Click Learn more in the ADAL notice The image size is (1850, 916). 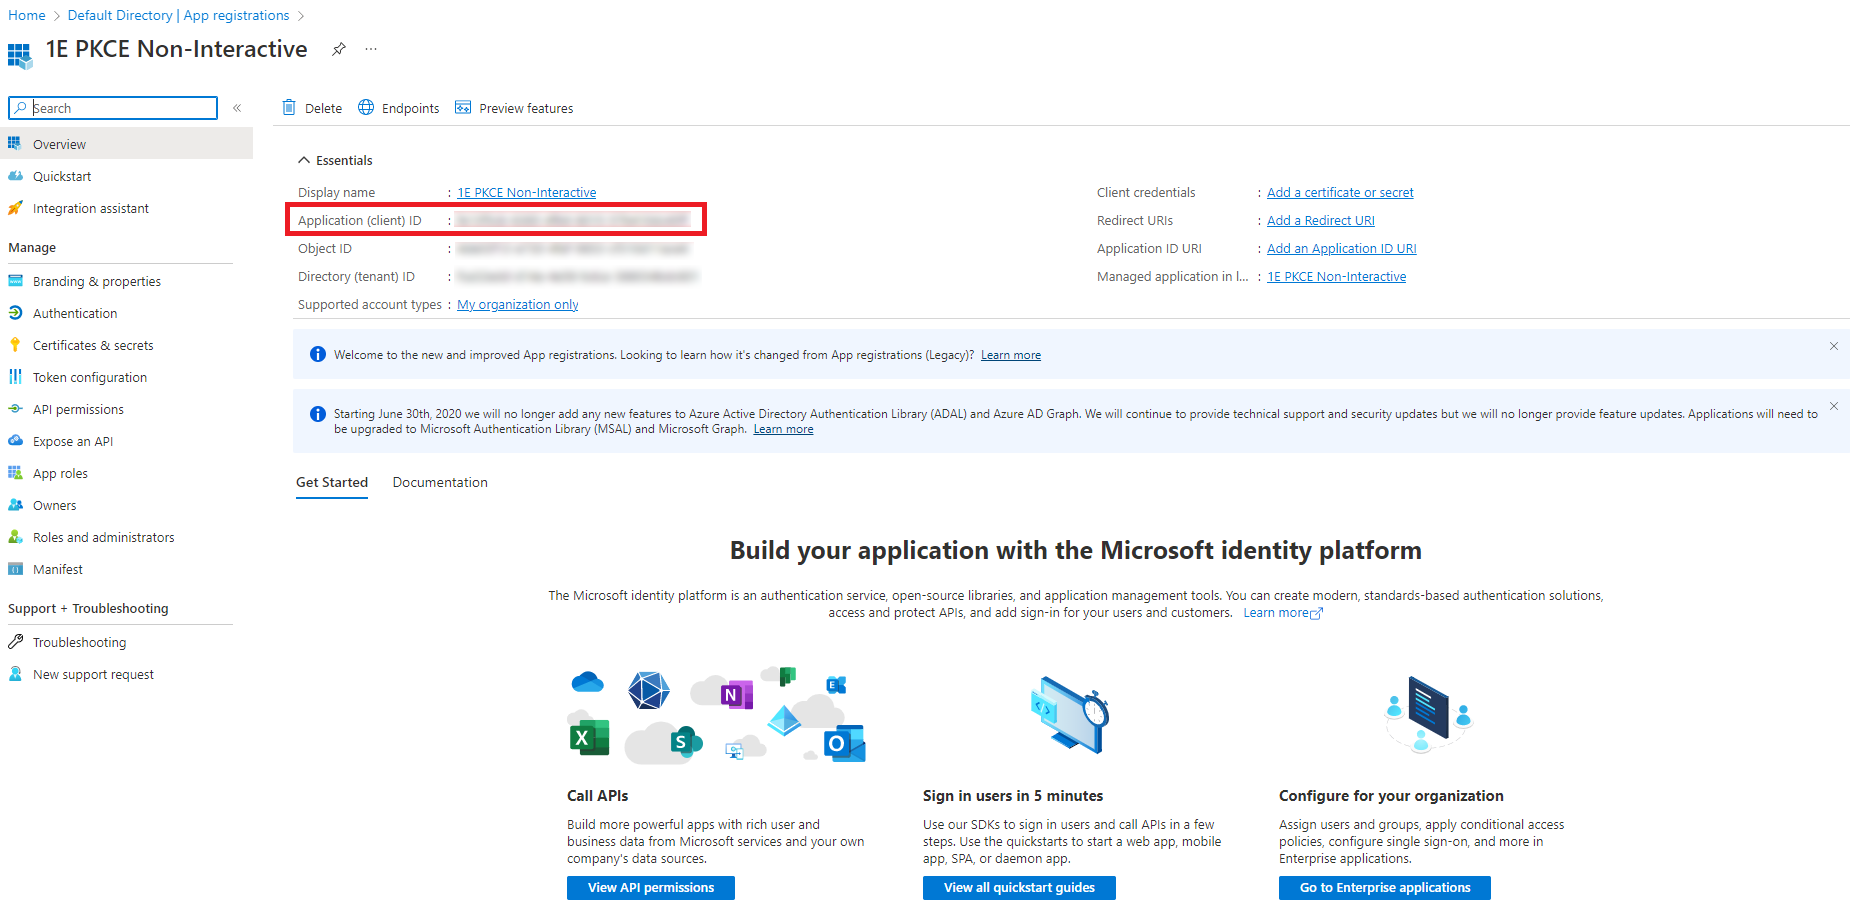(x=783, y=429)
